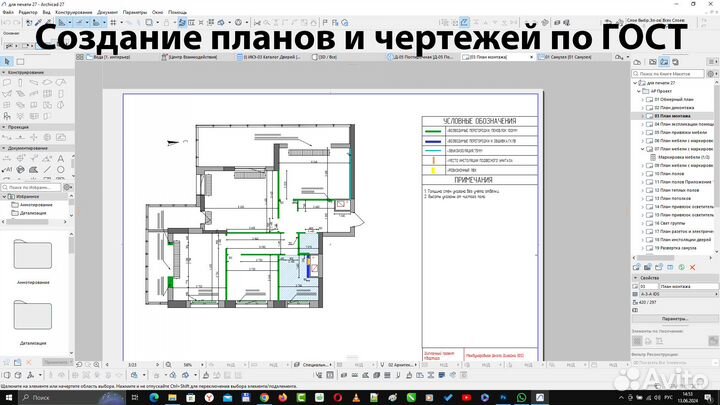Image resolution: width=720 pixels, height=405 pixels.
Task: Select the Arrow selection tool
Action: (7, 62)
